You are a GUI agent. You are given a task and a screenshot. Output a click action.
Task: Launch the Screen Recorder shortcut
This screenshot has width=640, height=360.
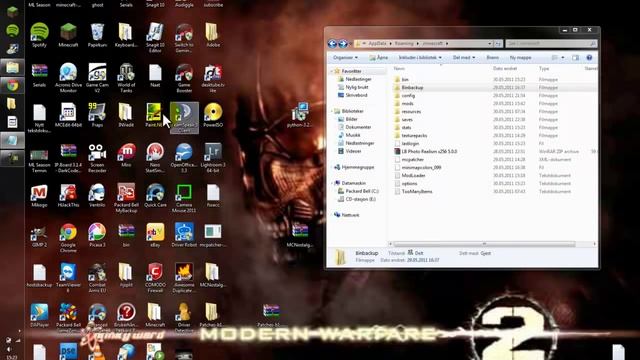point(97,158)
